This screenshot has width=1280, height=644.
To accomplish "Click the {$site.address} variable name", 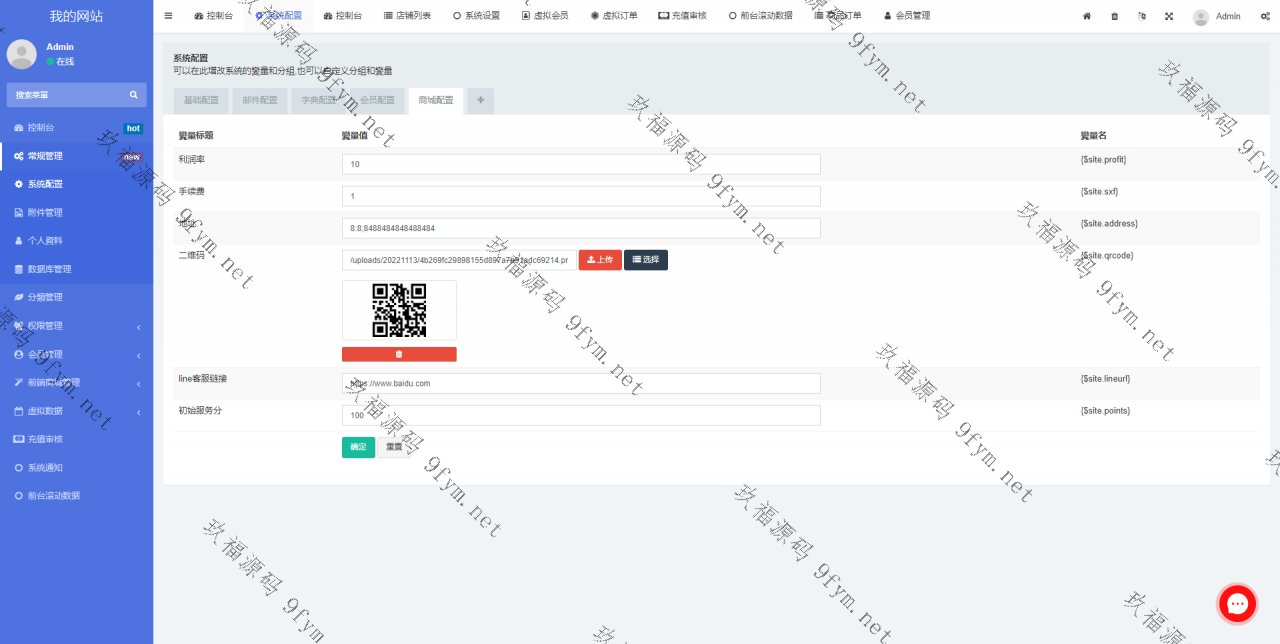I will [x=1109, y=224].
